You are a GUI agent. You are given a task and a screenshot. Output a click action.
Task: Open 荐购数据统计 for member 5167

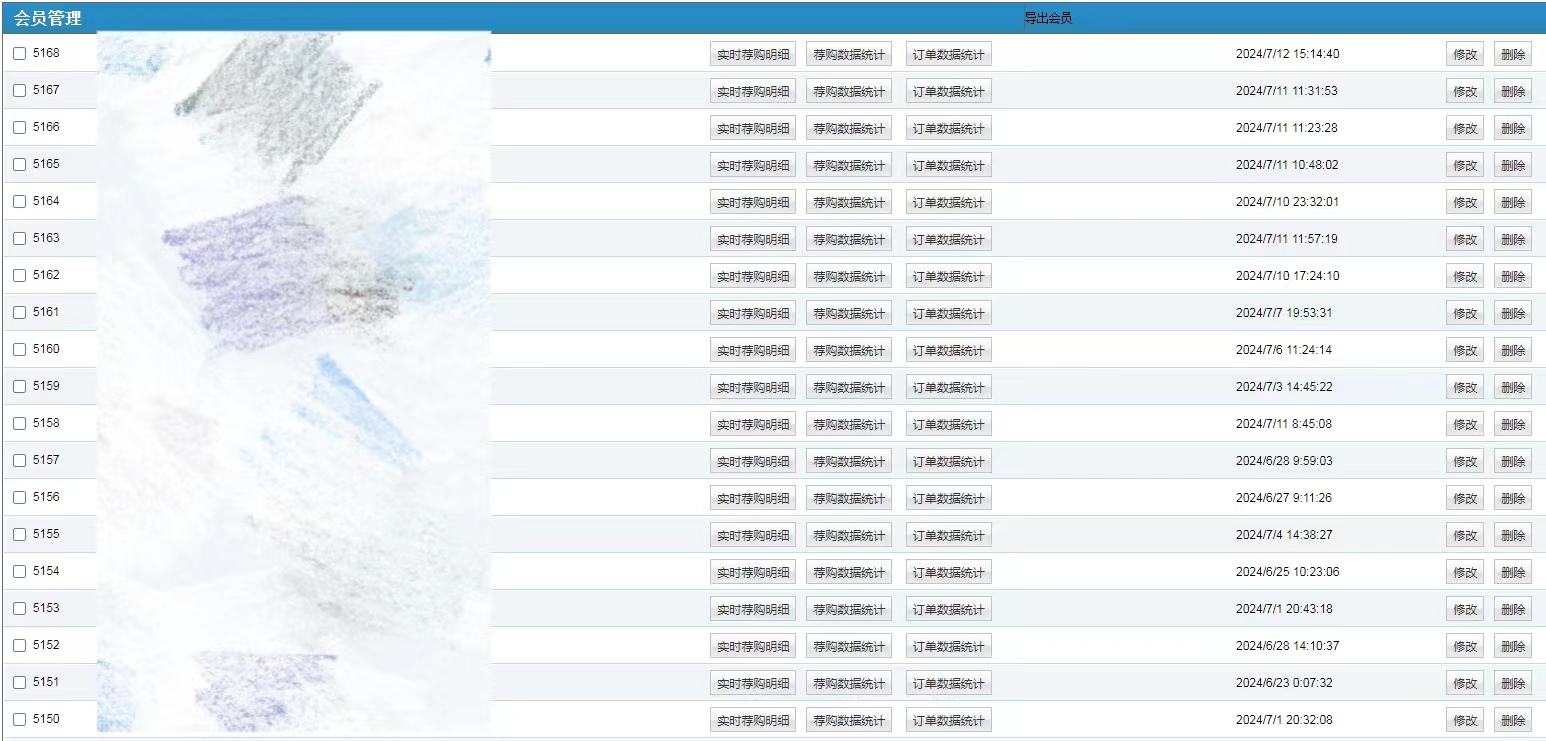point(848,92)
